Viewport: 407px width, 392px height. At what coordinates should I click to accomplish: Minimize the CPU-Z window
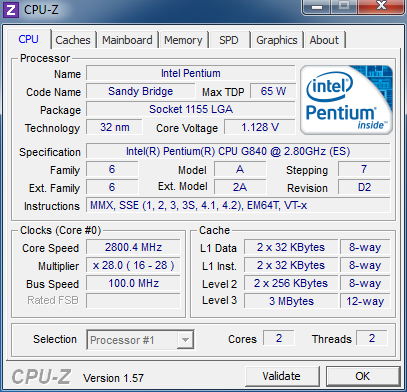[x=317, y=7]
